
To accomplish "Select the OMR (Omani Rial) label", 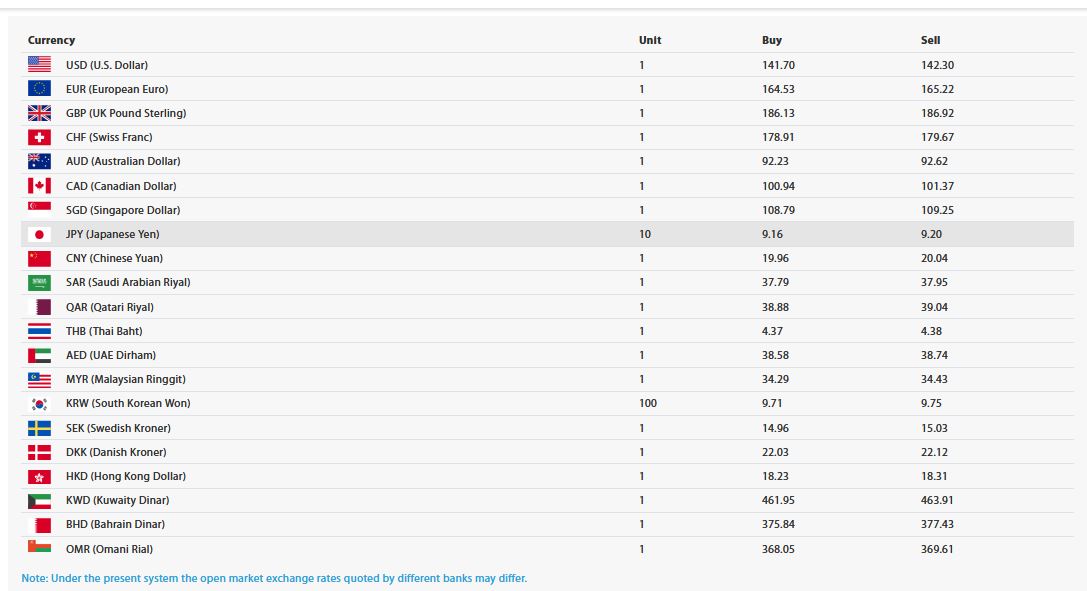I will click(109, 549).
